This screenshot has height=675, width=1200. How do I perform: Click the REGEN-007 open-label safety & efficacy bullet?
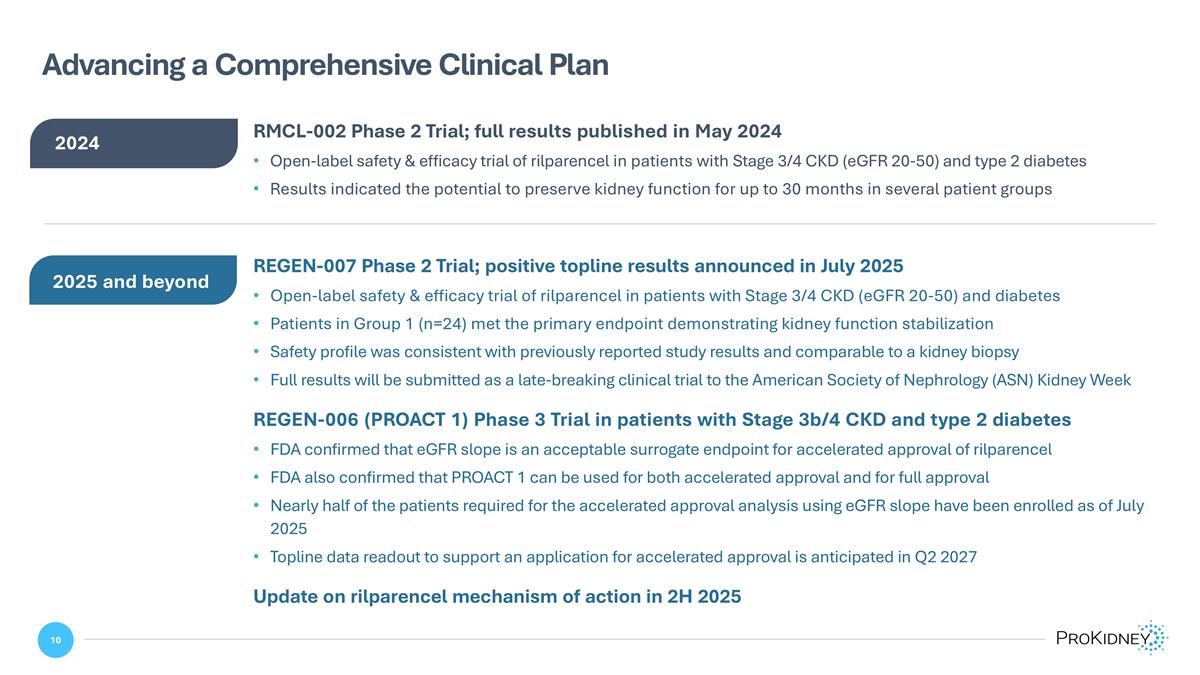[x=665, y=296]
